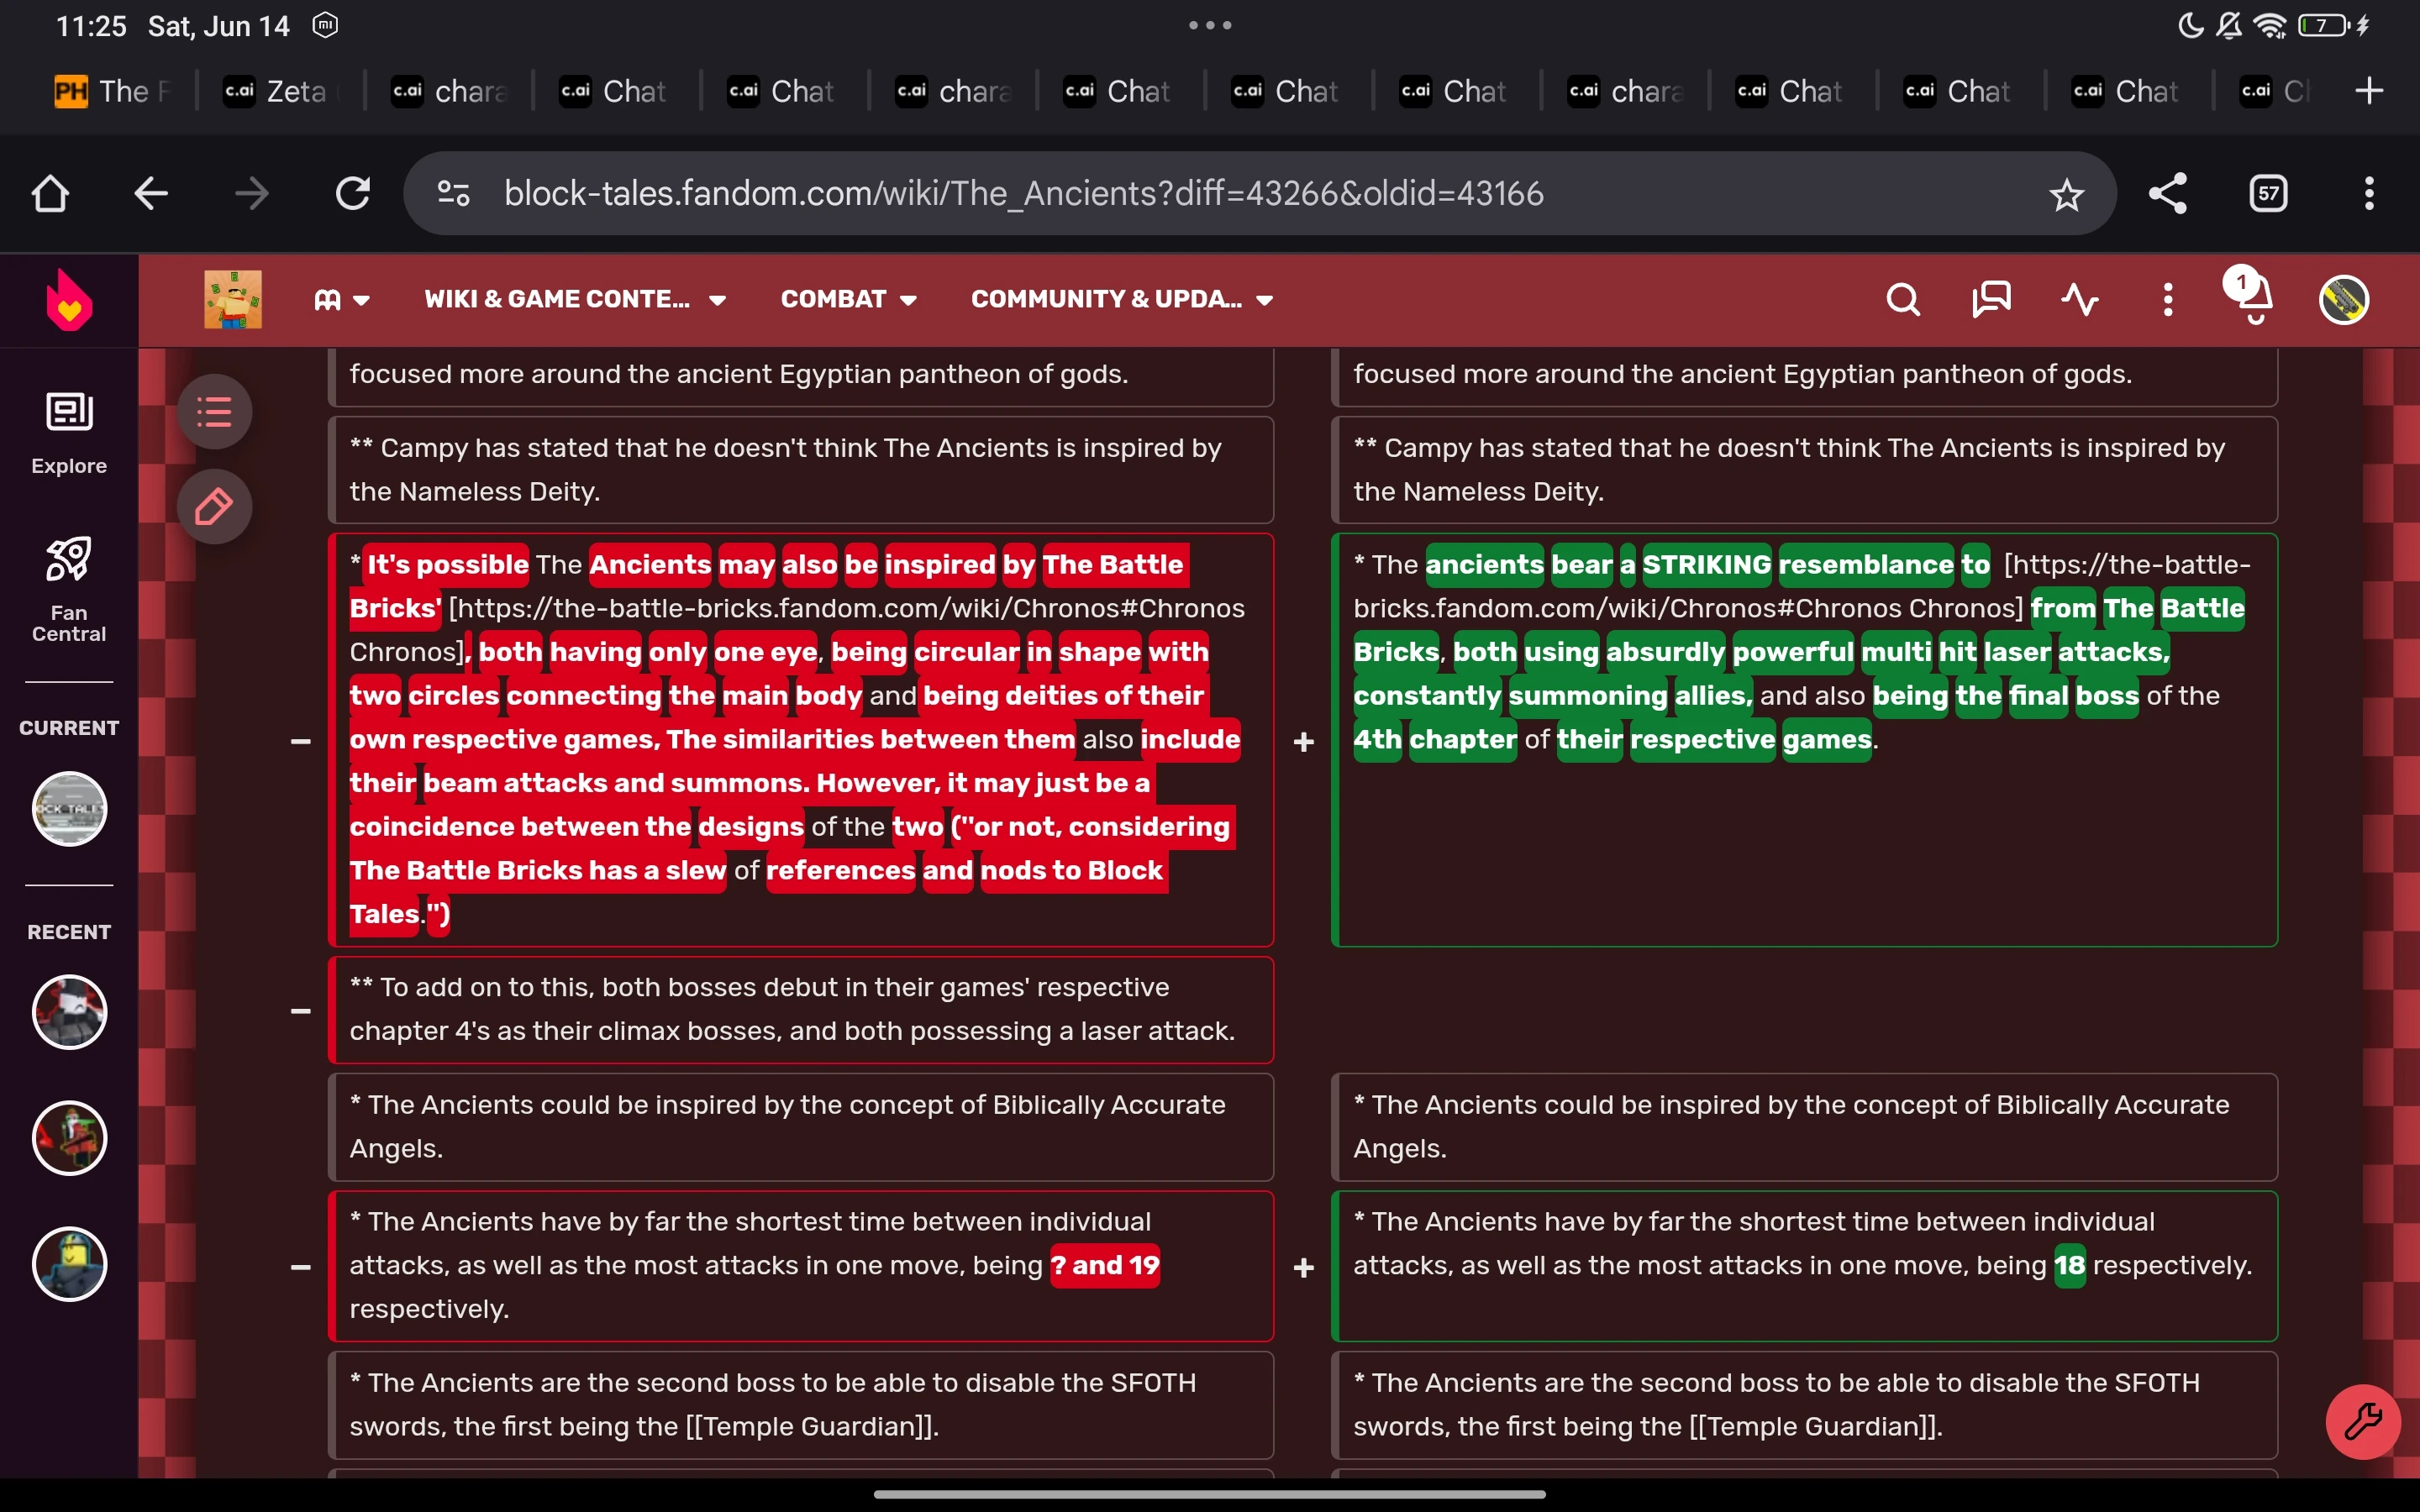Screen dimensions: 2420x1512
Task: Bookmark page with the star icon
Action: 2066,194
